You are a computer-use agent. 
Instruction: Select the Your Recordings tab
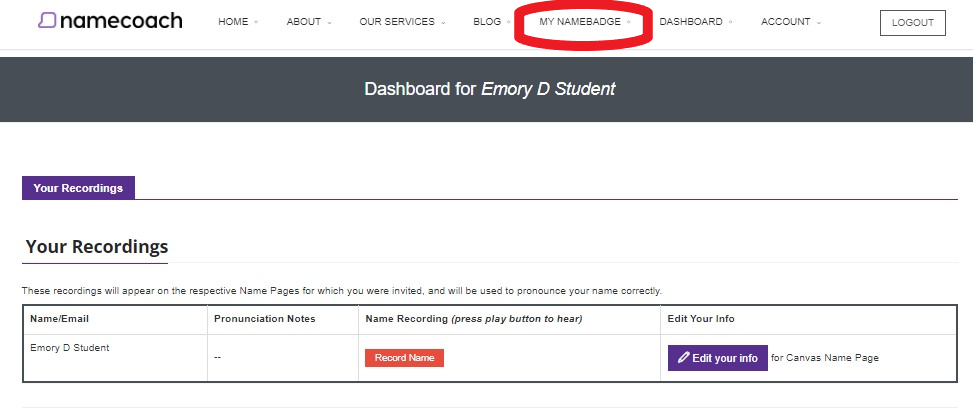[78, 188]
